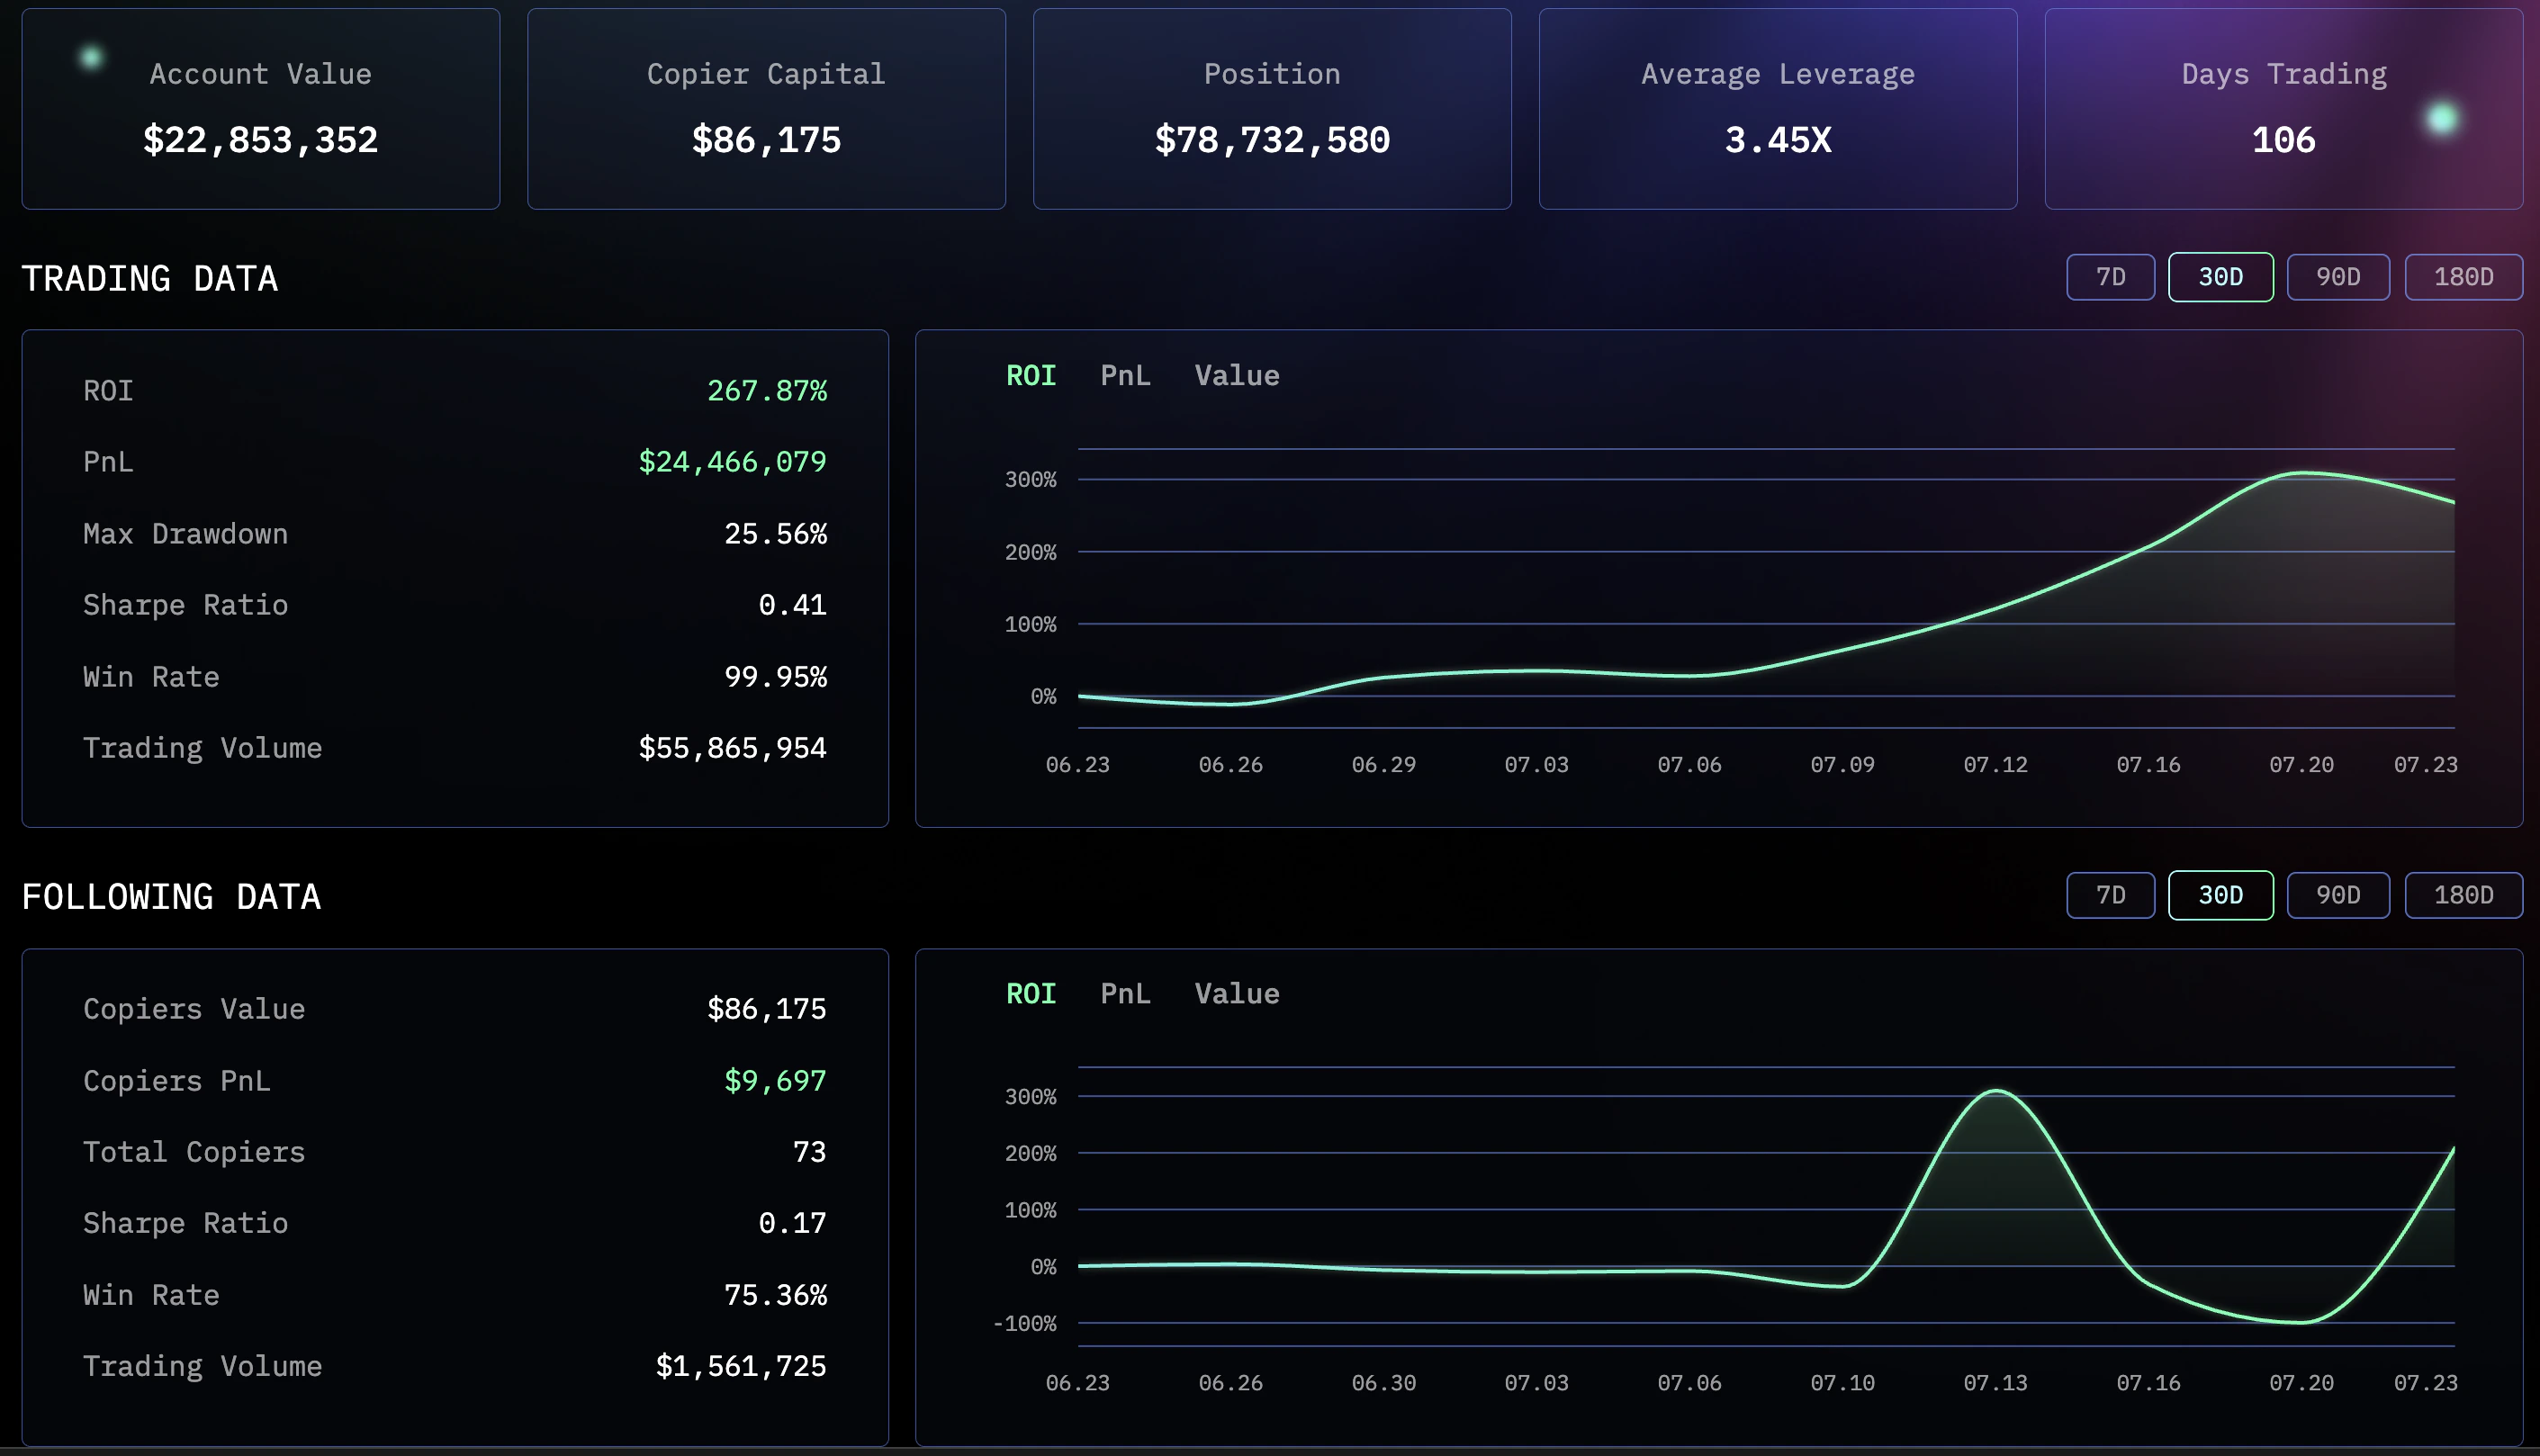Select ROI tab on Trading Data chart
The height and width of the screenshot is (1456, 2540).
[x=1031, y=375]
